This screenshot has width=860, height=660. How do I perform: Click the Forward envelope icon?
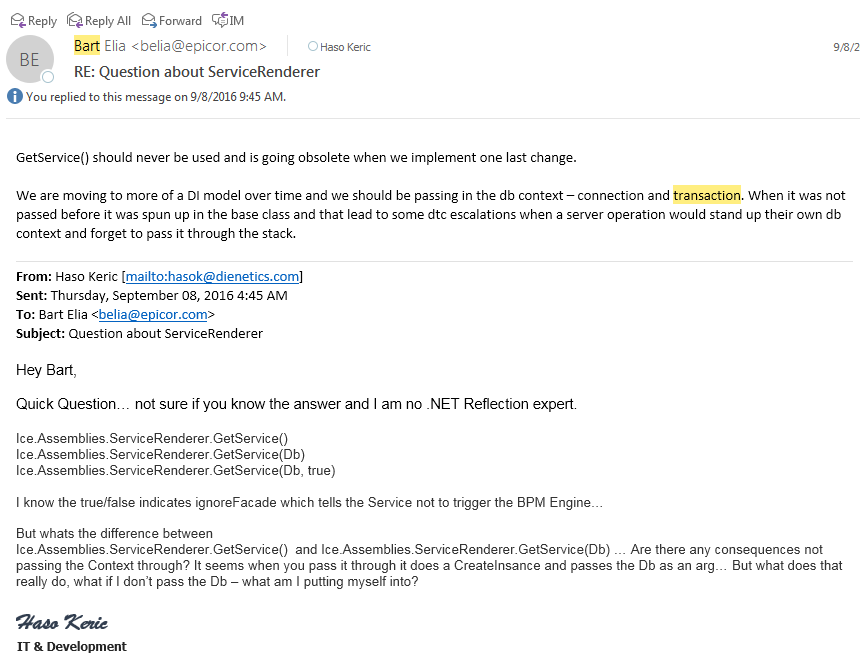click(x=149, y=20)
